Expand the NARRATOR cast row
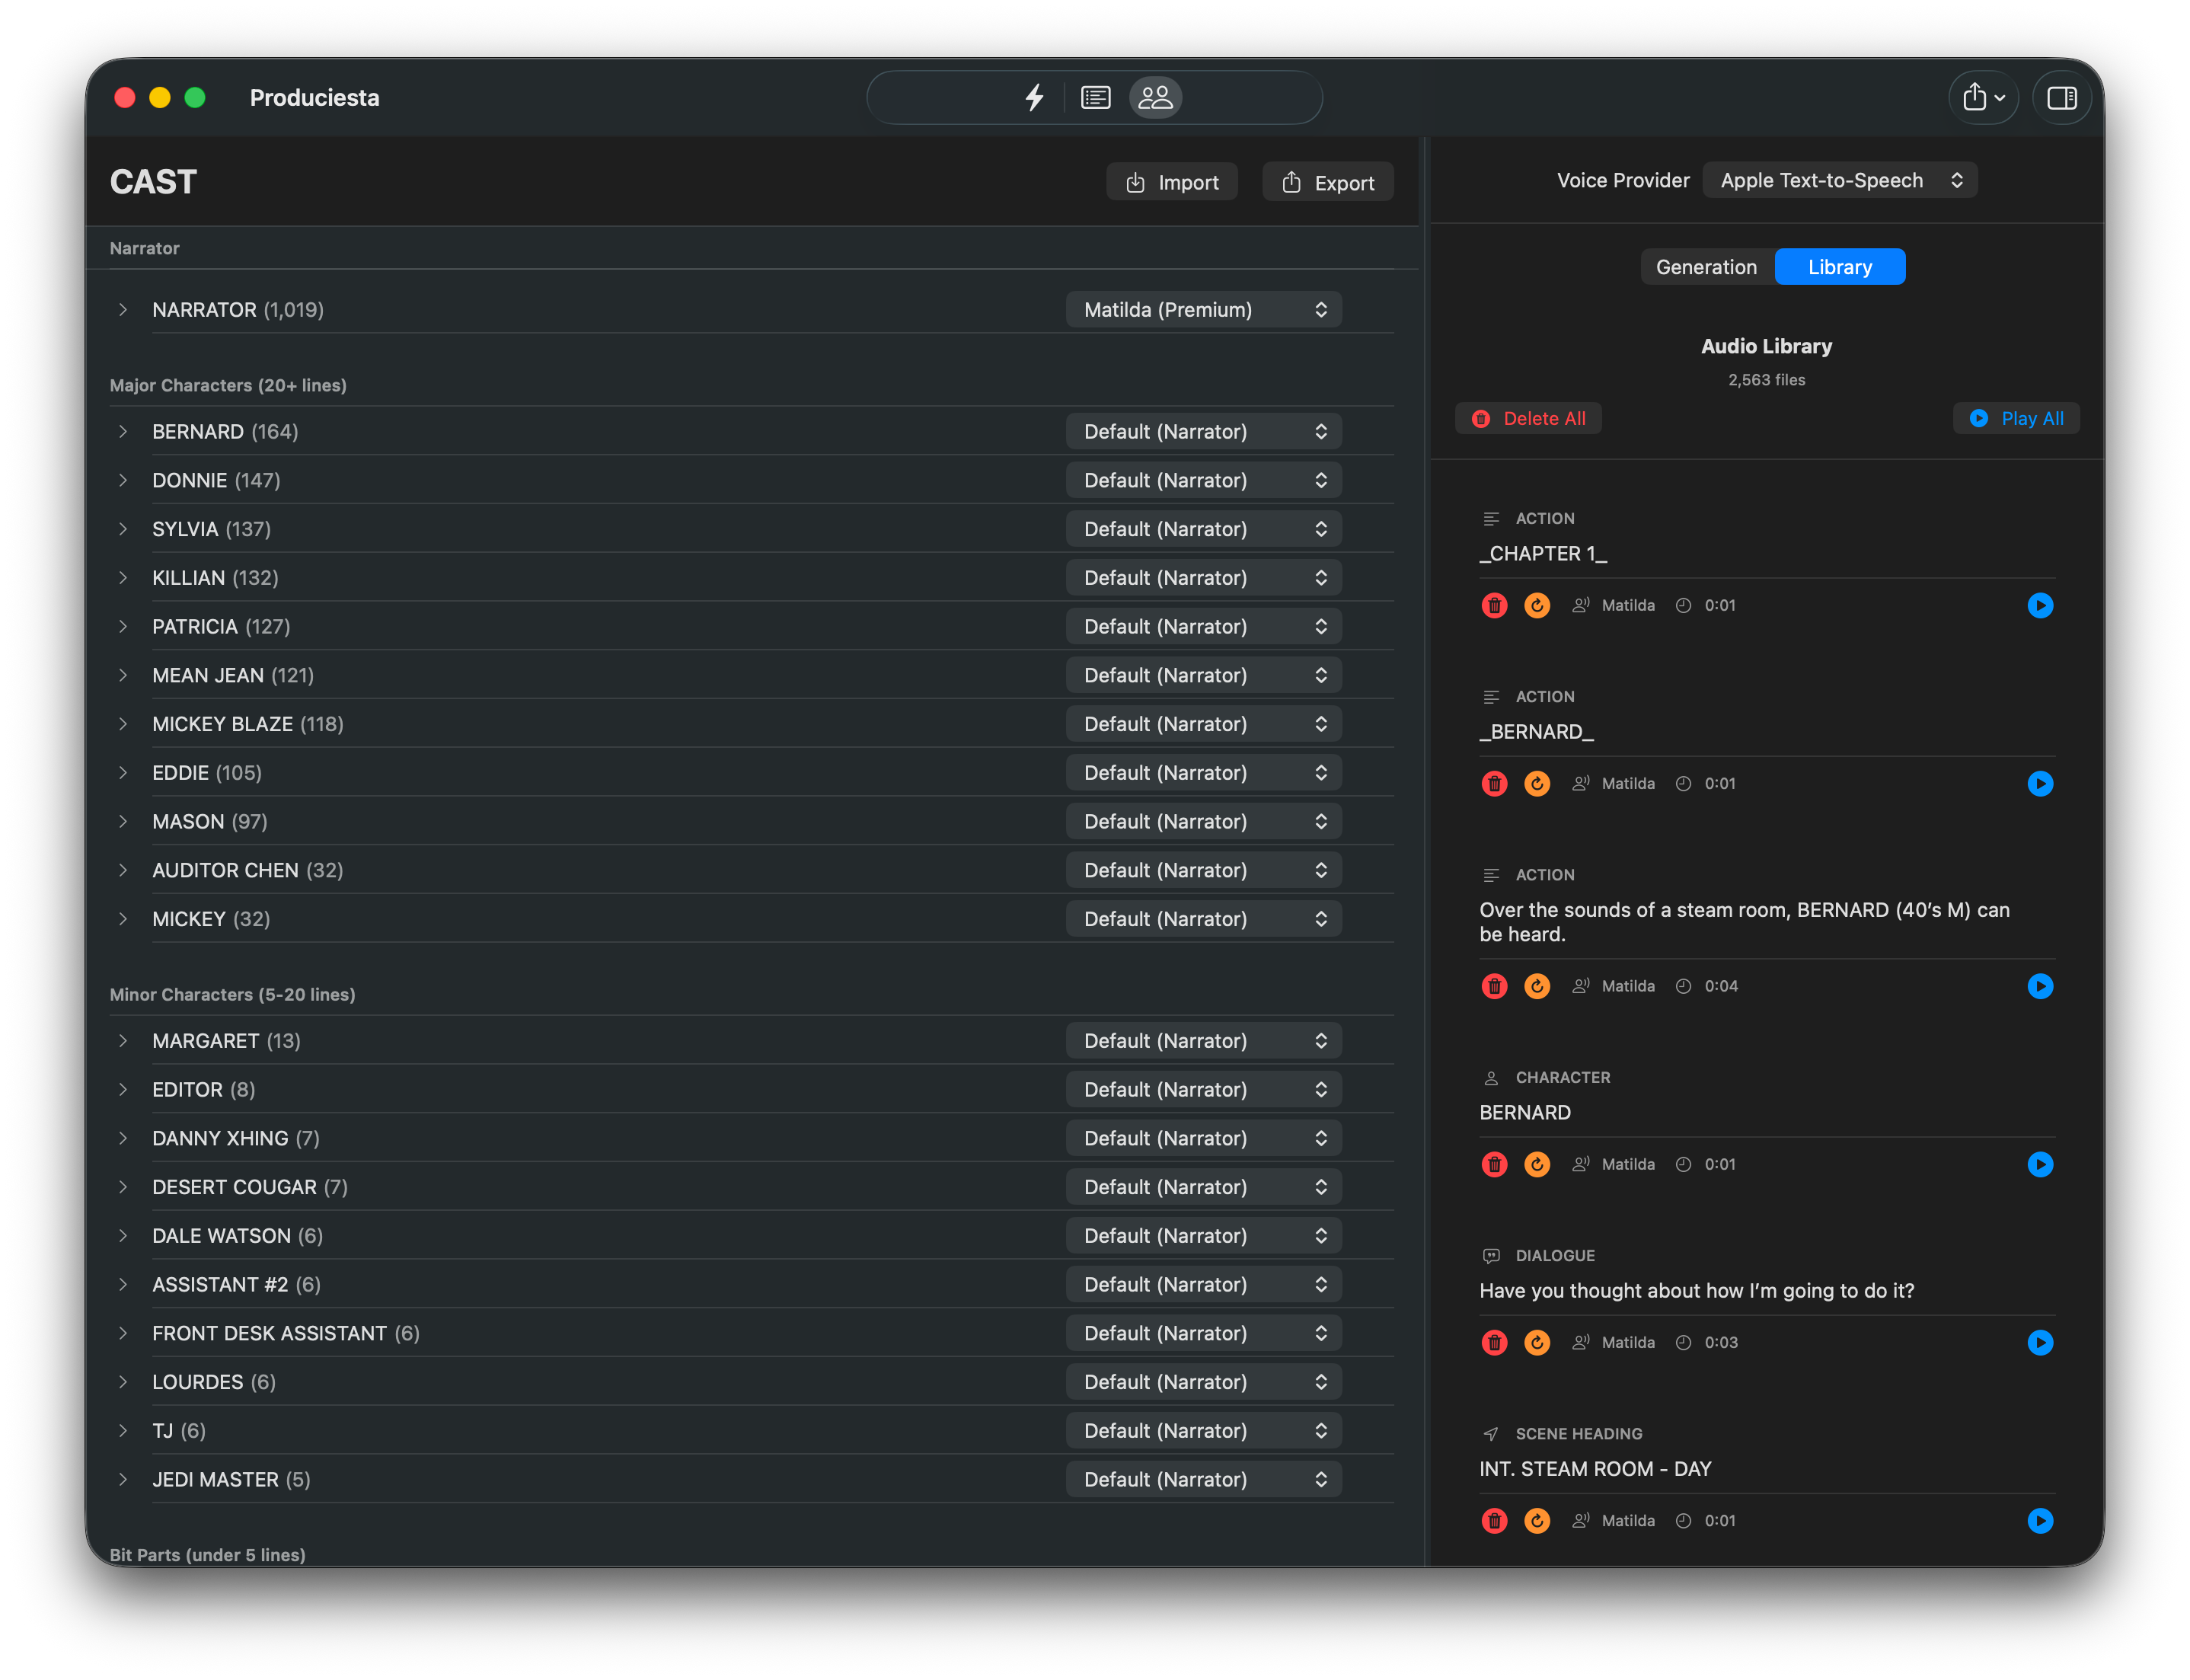Screen dimensions: 2190x1680 (123, 310)
